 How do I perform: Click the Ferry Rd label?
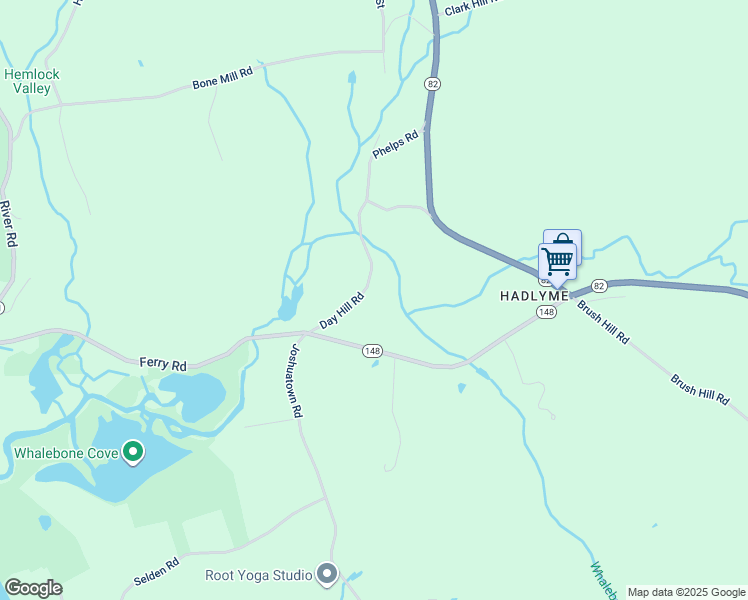click(x=163, y=364)
